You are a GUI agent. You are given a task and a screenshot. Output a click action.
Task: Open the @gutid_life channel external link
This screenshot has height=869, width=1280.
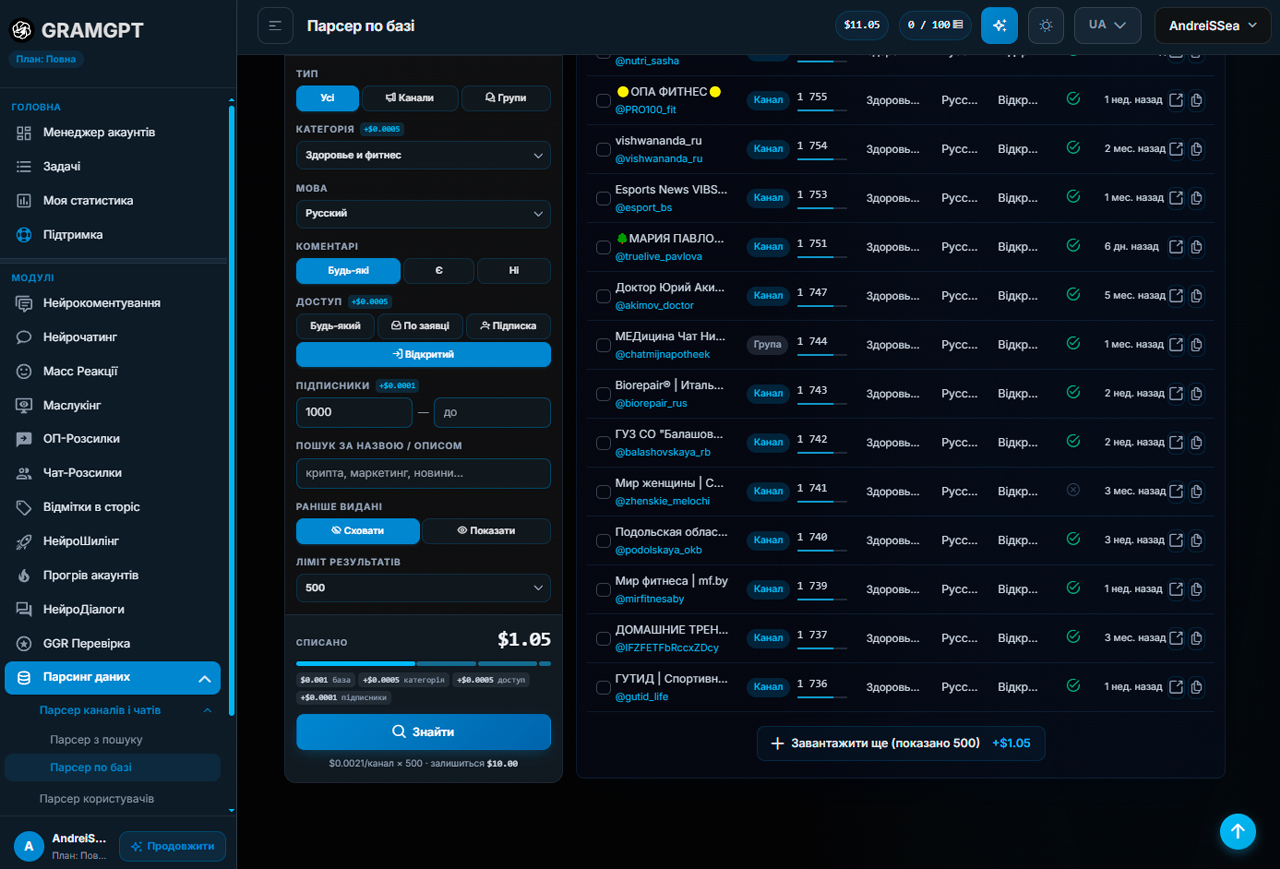pyautogui.click(x=1177, y=688)
